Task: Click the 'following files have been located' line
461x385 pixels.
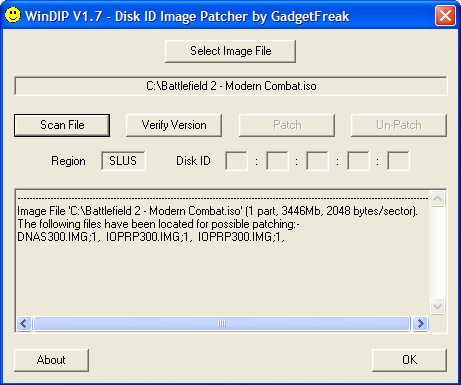Action: (158, 224)
